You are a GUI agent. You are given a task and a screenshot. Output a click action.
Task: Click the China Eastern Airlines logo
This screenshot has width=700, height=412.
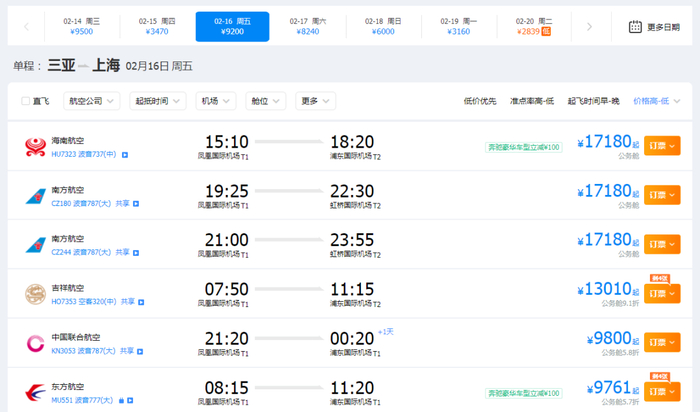[x=35, y=393]
